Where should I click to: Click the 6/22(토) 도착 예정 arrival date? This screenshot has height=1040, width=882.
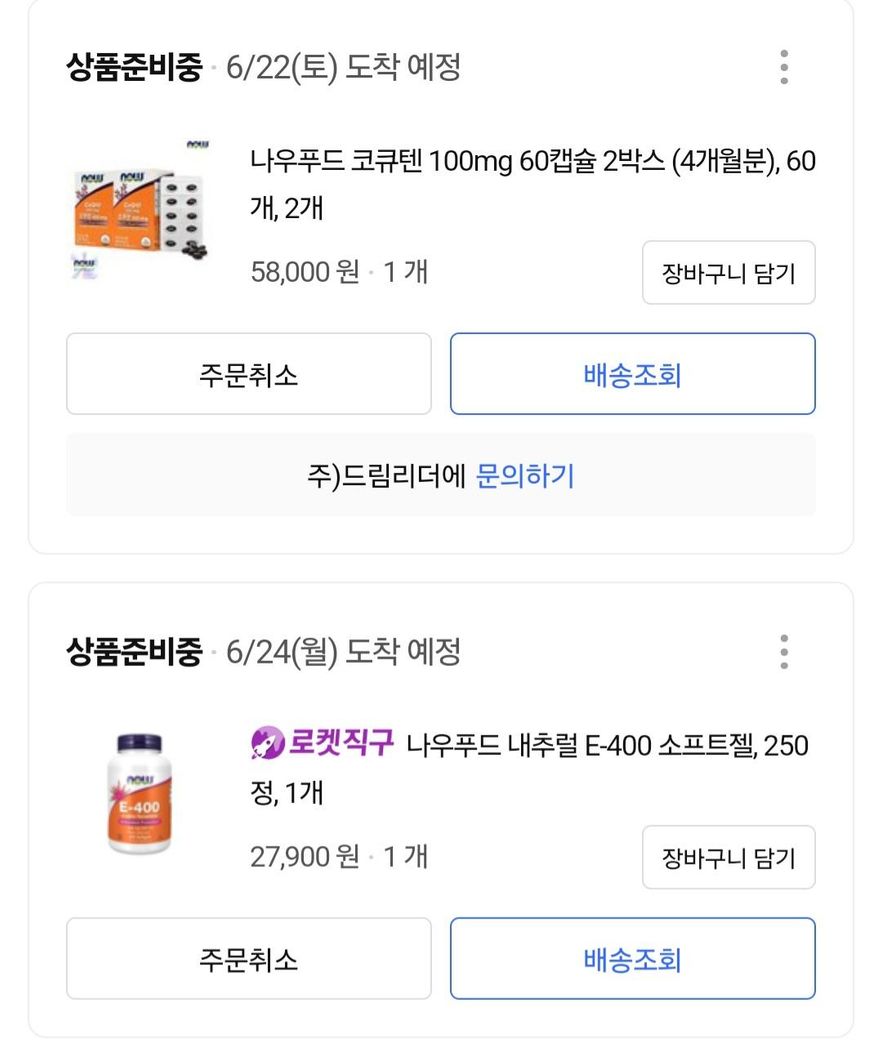(x=343, y=68)
